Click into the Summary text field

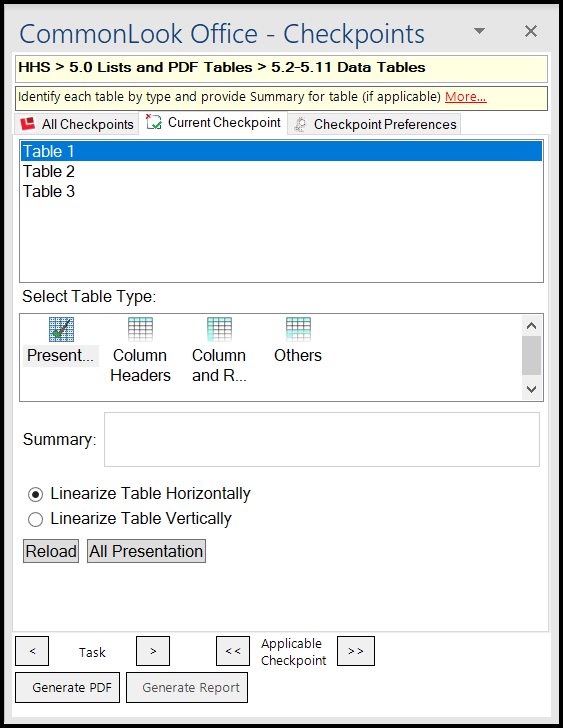pyautogui.click(x=322, y=439)
